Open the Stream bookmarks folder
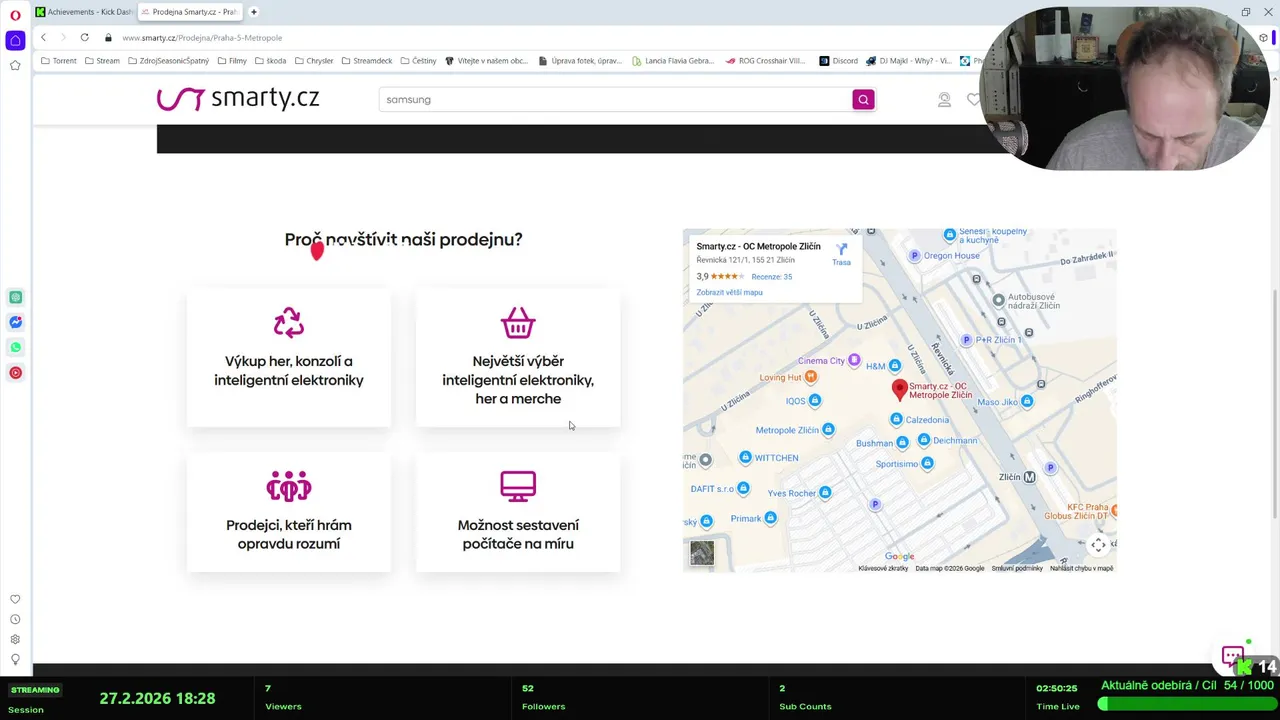Viewport: 1280px width, 720px height. coord(102,61)
